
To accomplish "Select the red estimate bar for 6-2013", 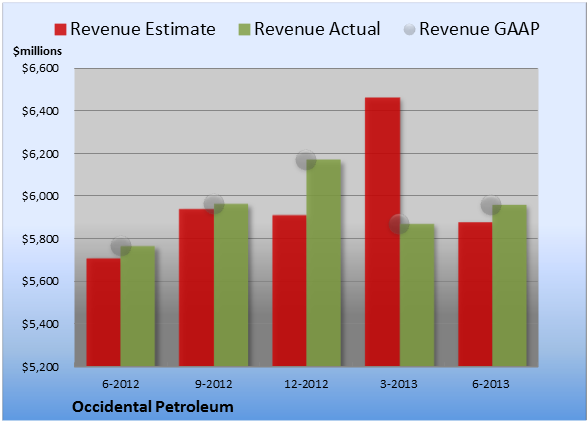I will [475, 294].
